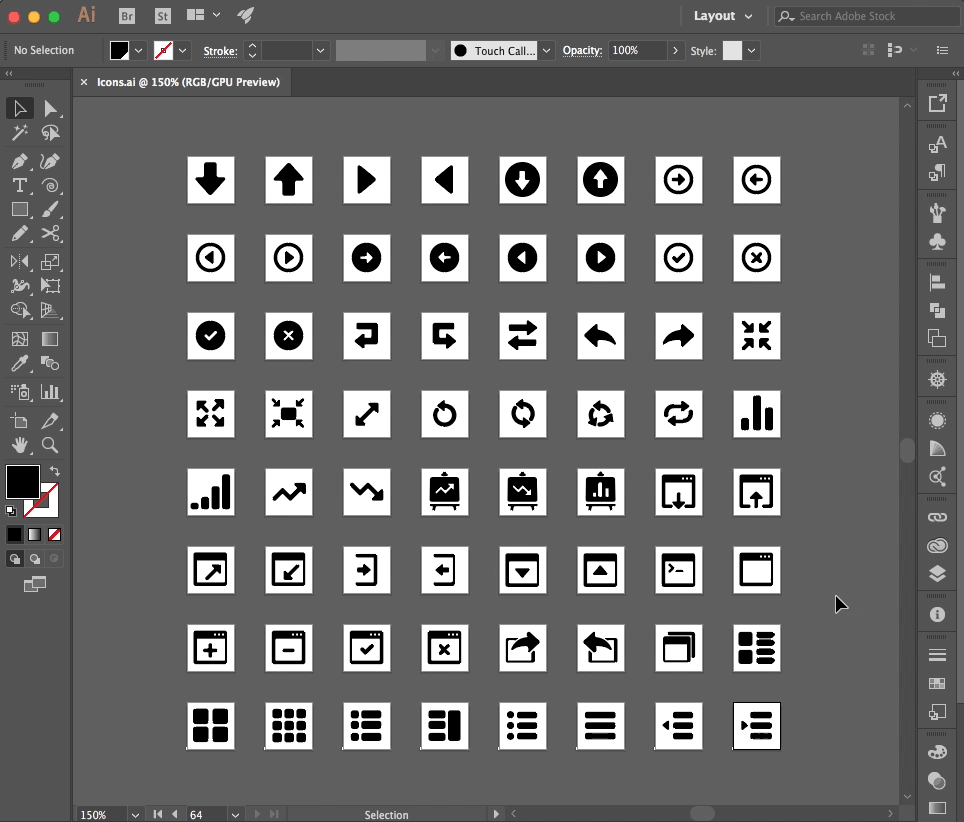Viewport: 964px width, 822px height.
Task: Select the Rectangle tool
Action: coord(19,210)
